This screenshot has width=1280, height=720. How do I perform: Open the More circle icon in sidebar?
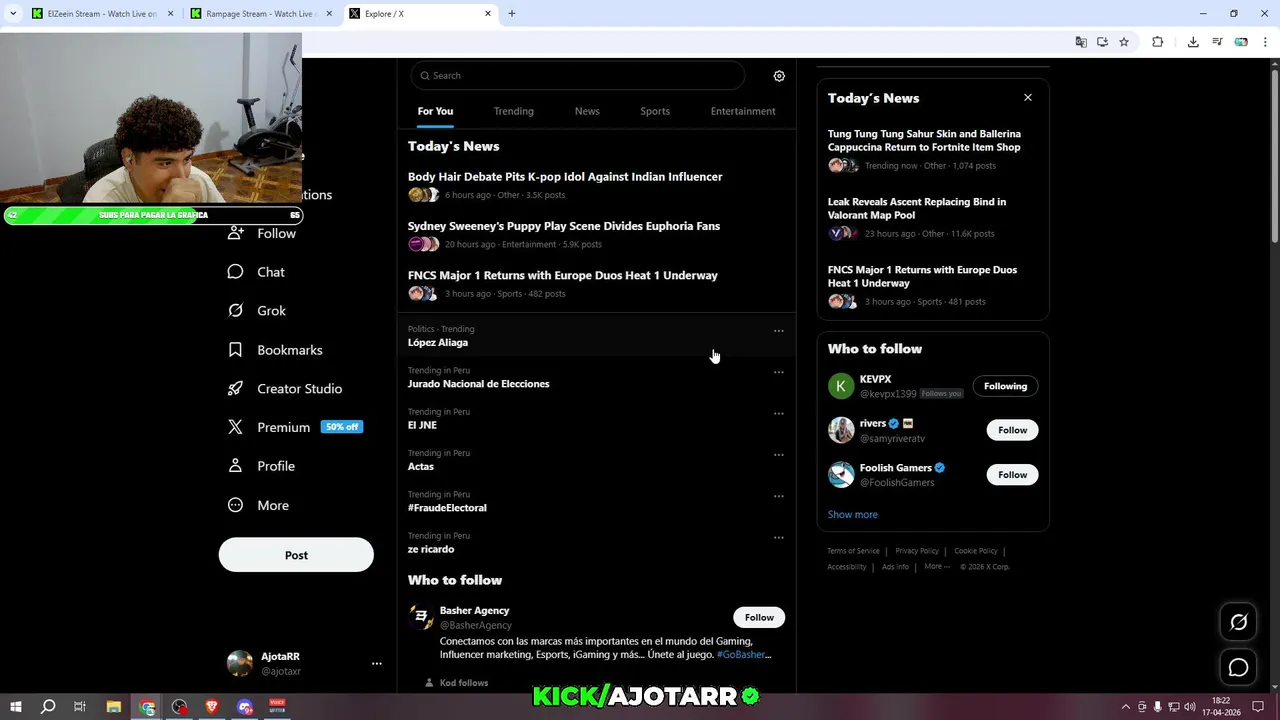click(x=235, y=505)
